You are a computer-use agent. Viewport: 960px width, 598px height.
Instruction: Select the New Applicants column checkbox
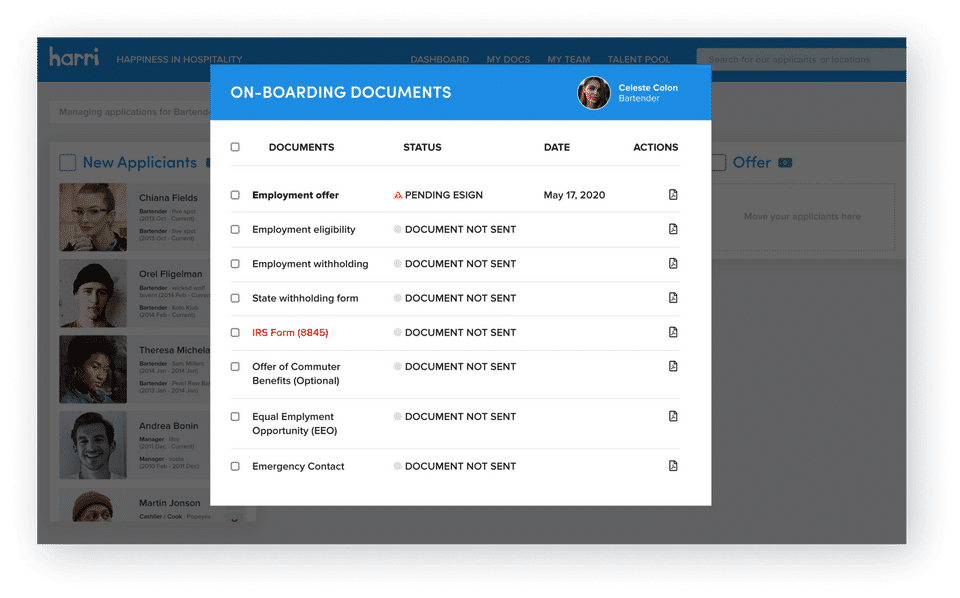pyautogui.click(x=67, y=163)
